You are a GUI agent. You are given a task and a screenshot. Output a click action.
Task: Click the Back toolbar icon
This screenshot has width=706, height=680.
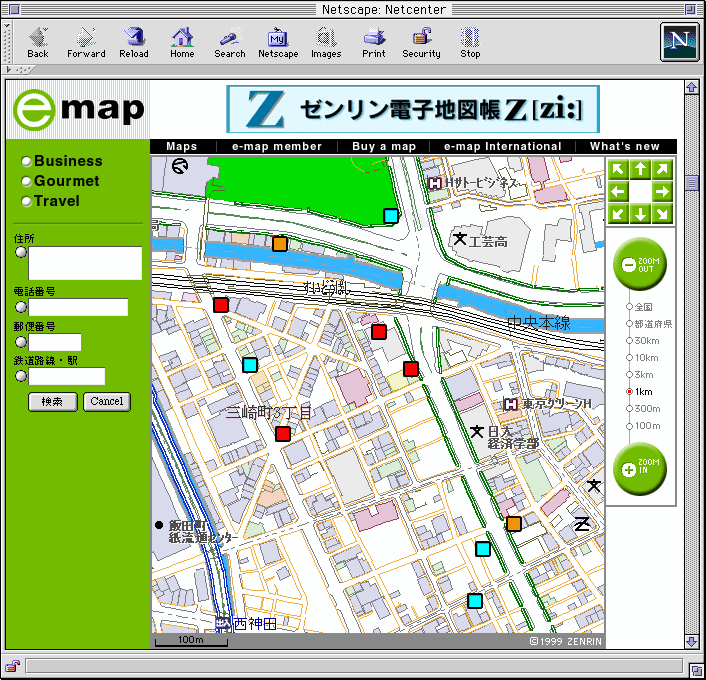click(38, 43)
